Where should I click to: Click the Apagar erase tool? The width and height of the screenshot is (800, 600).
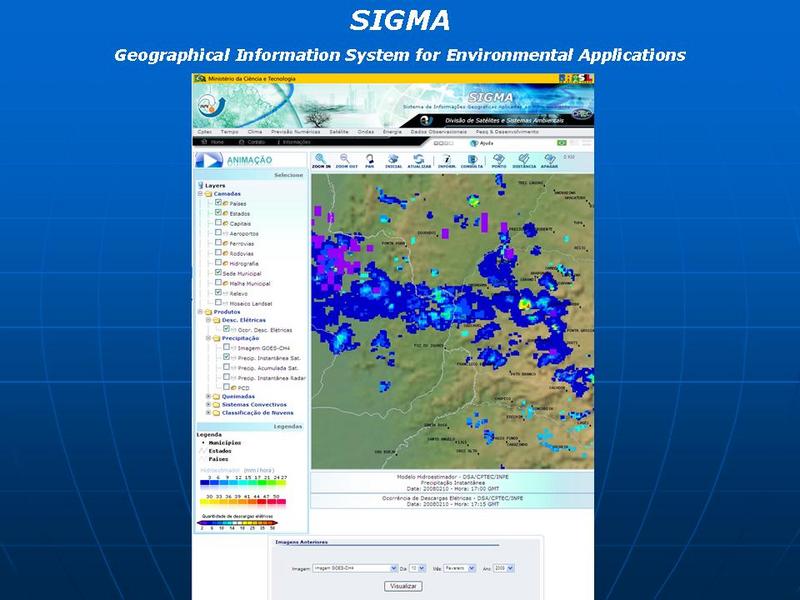point(549,161)
